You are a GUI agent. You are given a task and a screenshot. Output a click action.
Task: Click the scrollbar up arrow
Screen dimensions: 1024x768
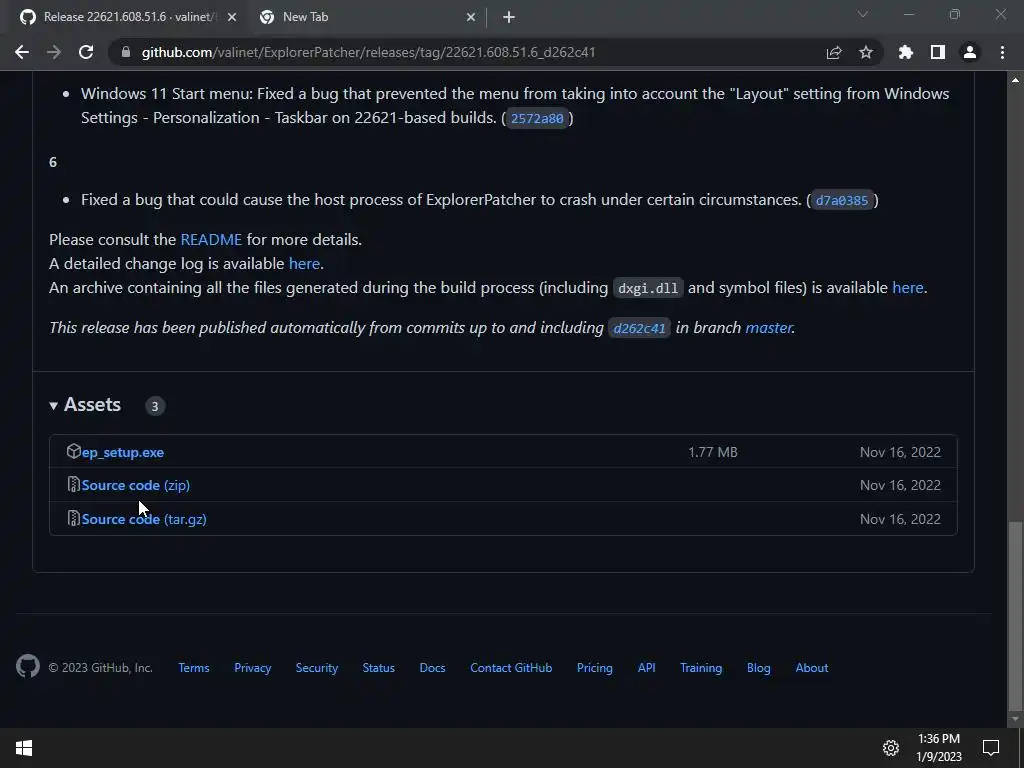pos(1015,80)
